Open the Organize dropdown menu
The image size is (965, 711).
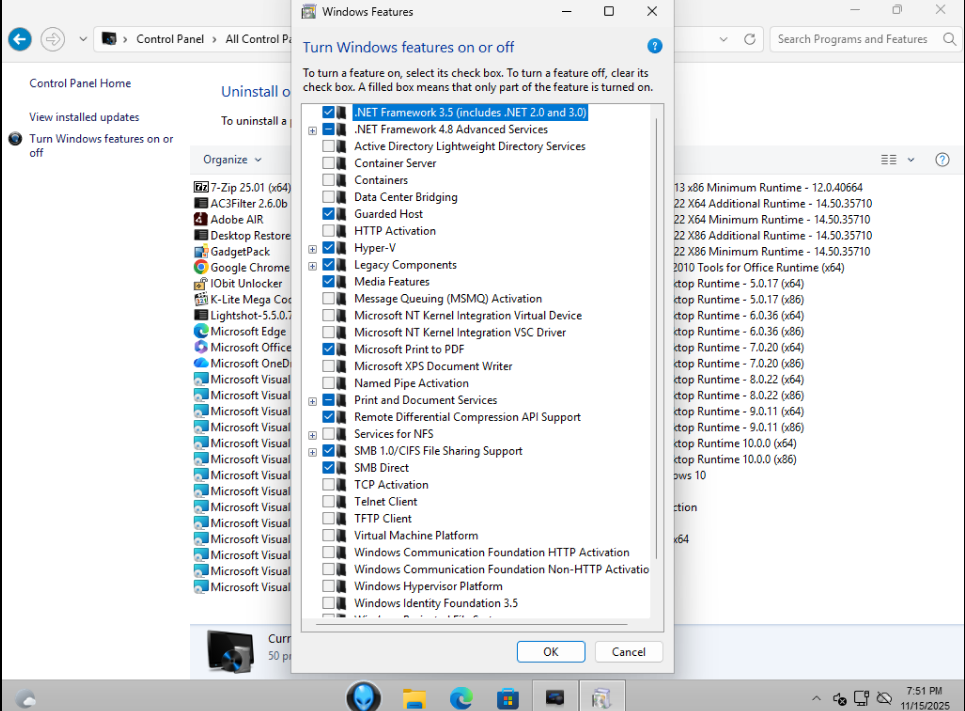(x=232, y=160)
